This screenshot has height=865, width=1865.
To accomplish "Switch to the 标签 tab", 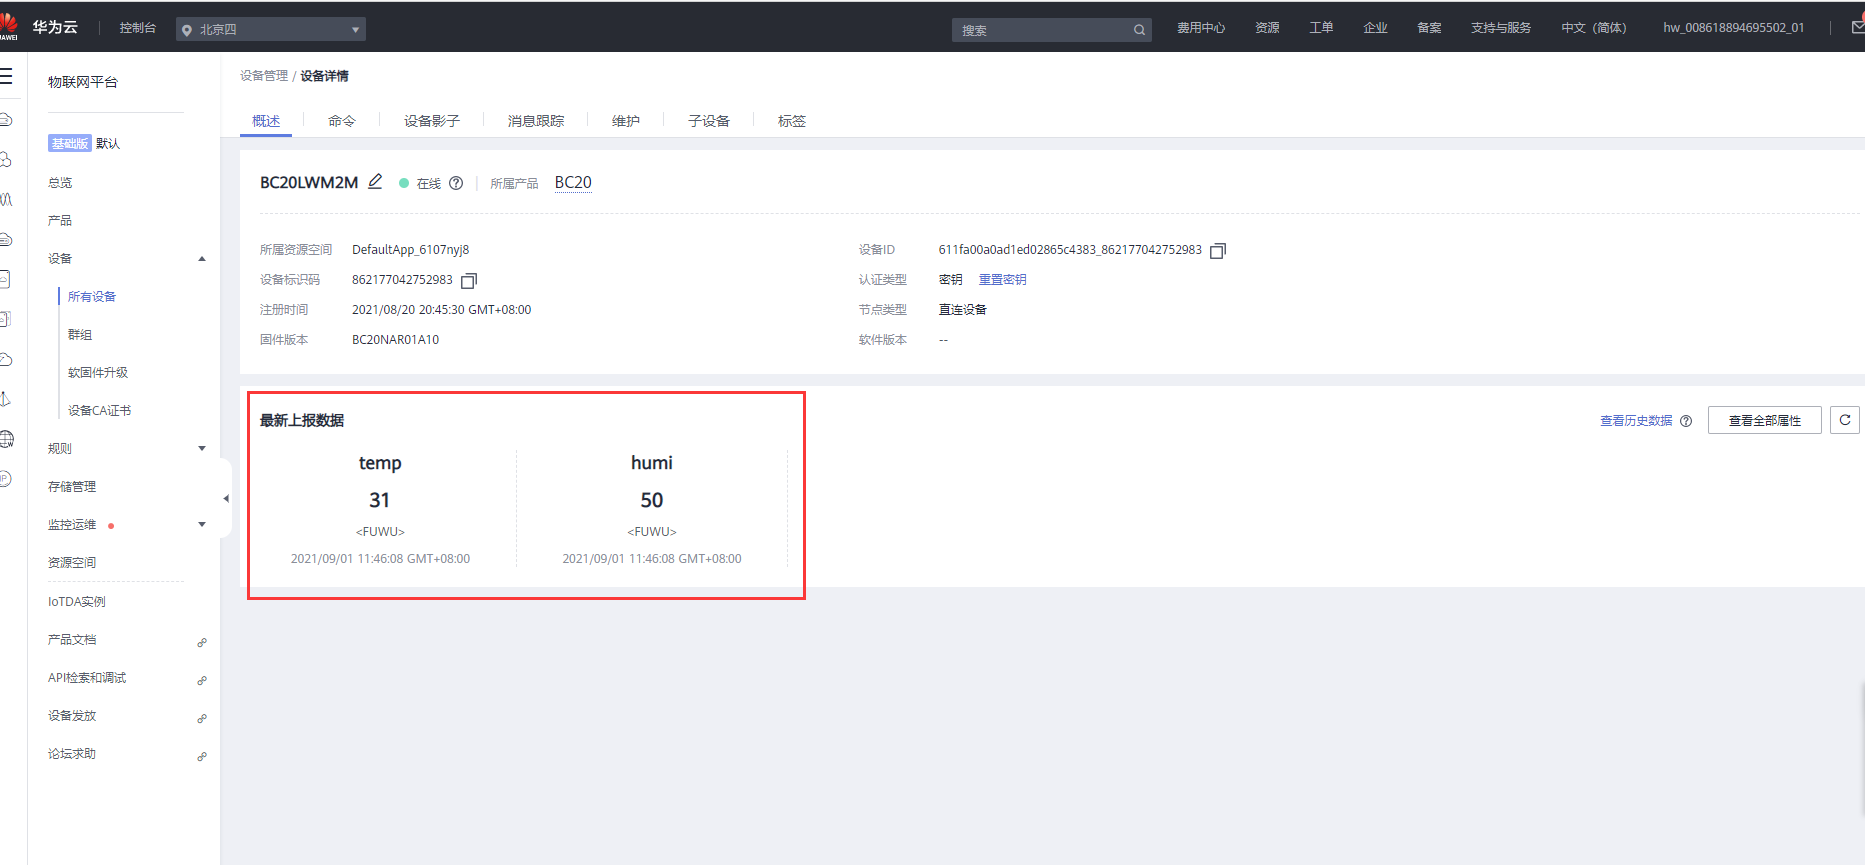I will pos(792,121).
